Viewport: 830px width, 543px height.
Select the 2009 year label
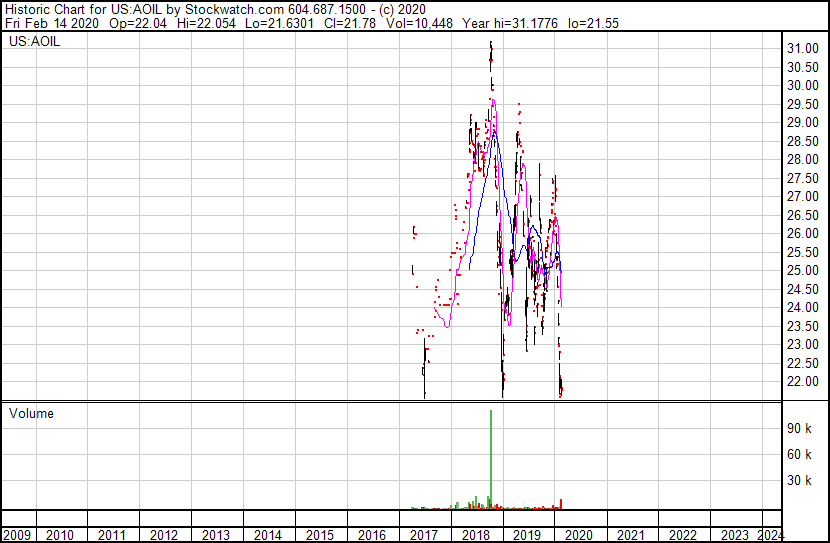[x=18, y=535]
